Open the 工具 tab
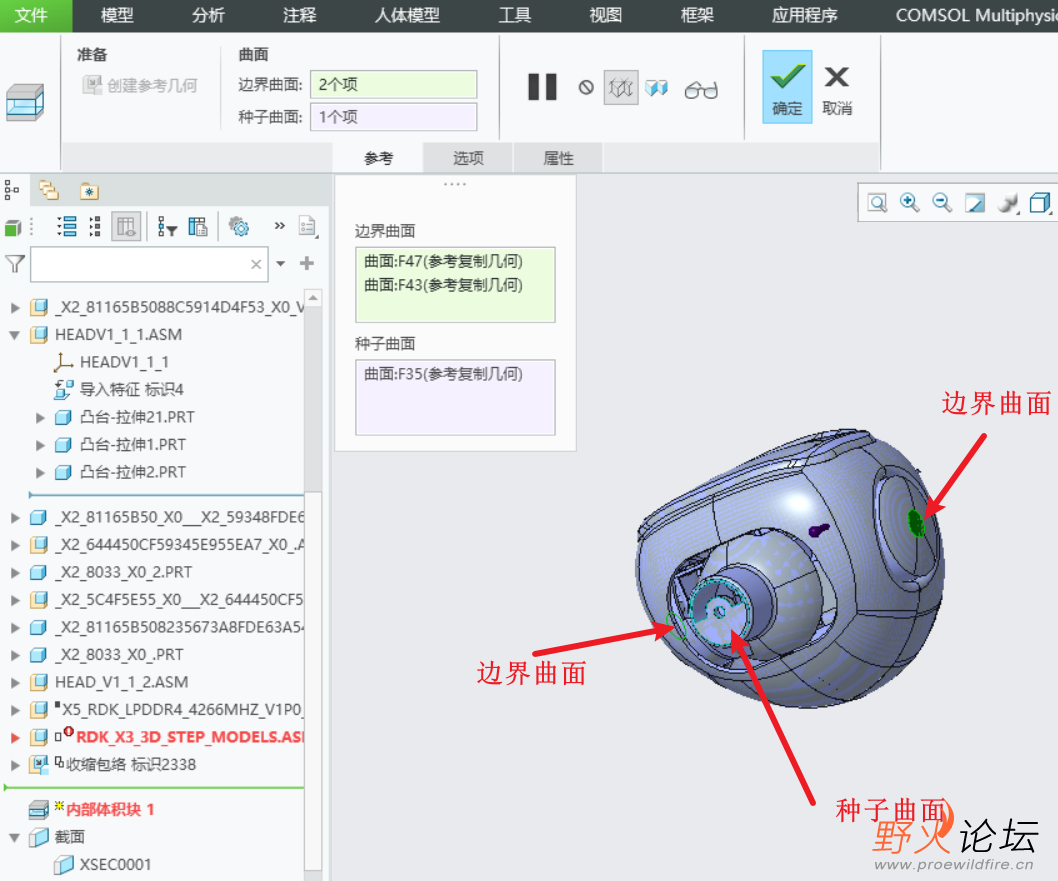 point(514,15)
